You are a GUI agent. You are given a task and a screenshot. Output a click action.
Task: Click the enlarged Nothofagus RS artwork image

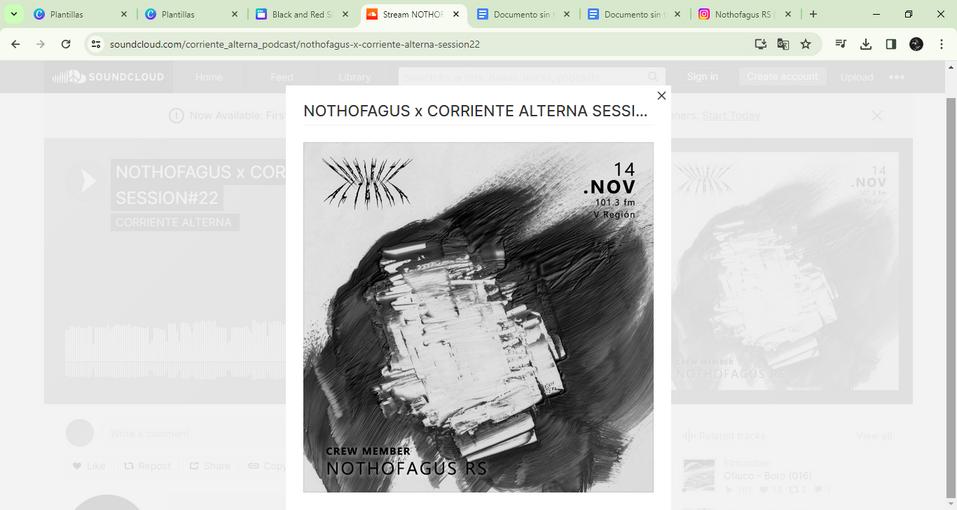click(478, 317)
